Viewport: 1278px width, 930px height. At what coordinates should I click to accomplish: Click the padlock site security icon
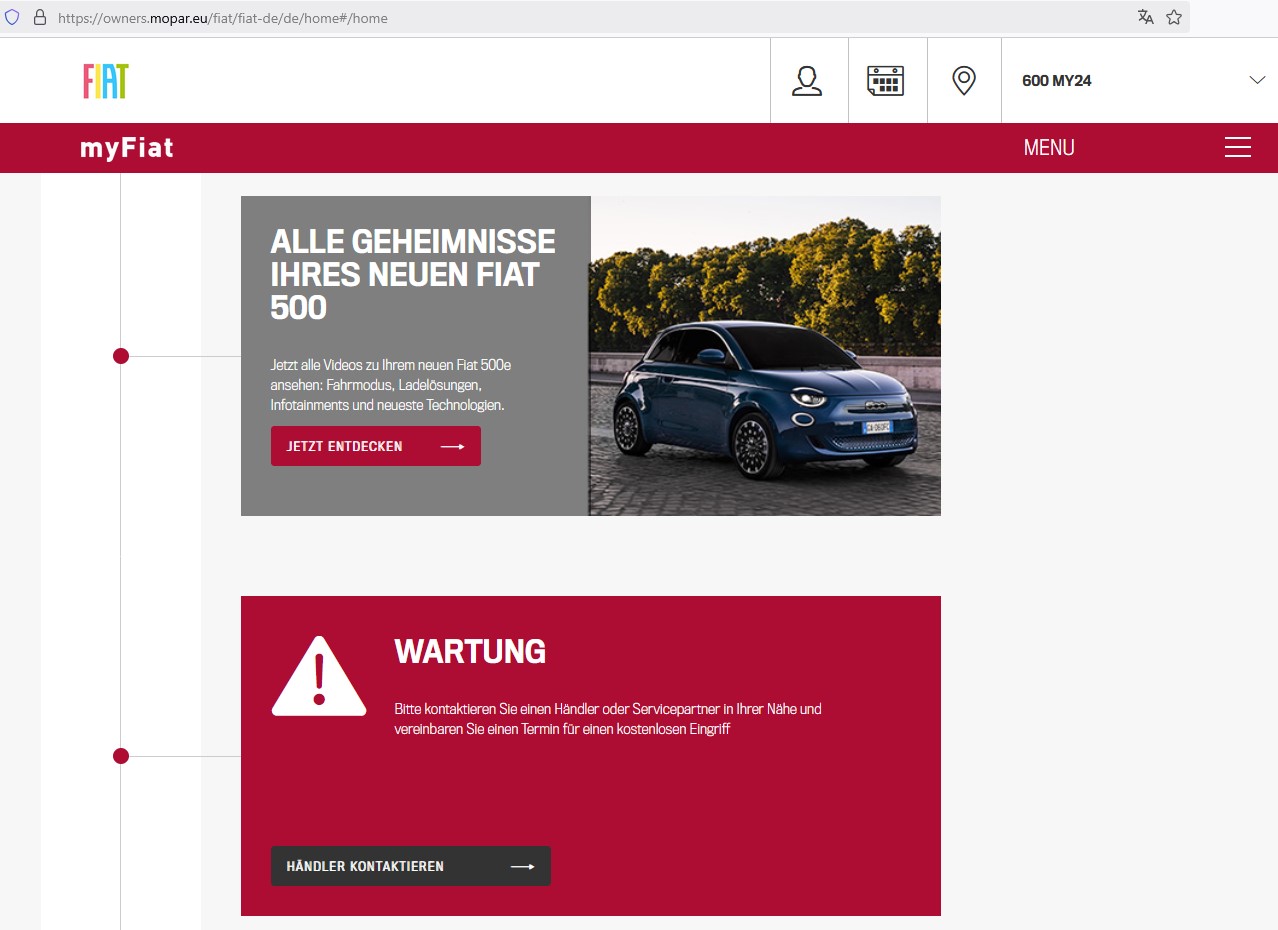click(x=40, y=18)
